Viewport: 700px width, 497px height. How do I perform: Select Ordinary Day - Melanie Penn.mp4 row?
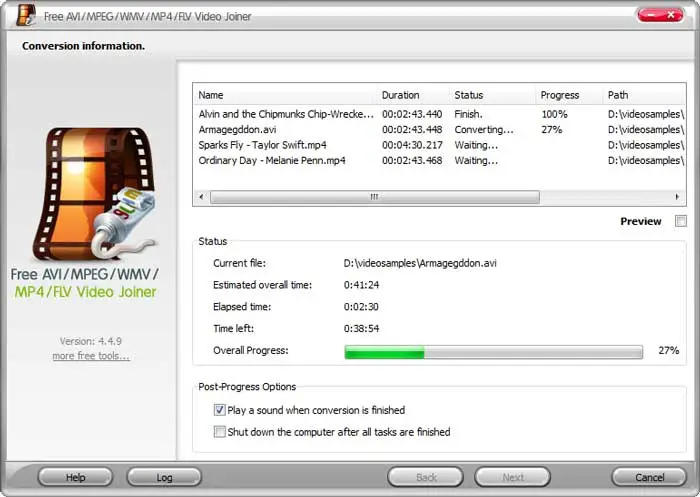[x=440, y=161]
